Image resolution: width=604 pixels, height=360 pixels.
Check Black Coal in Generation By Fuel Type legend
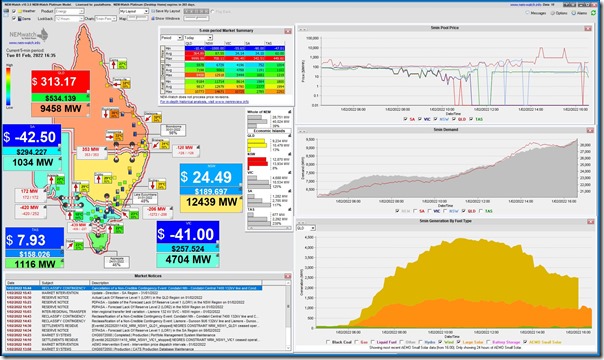328,342
